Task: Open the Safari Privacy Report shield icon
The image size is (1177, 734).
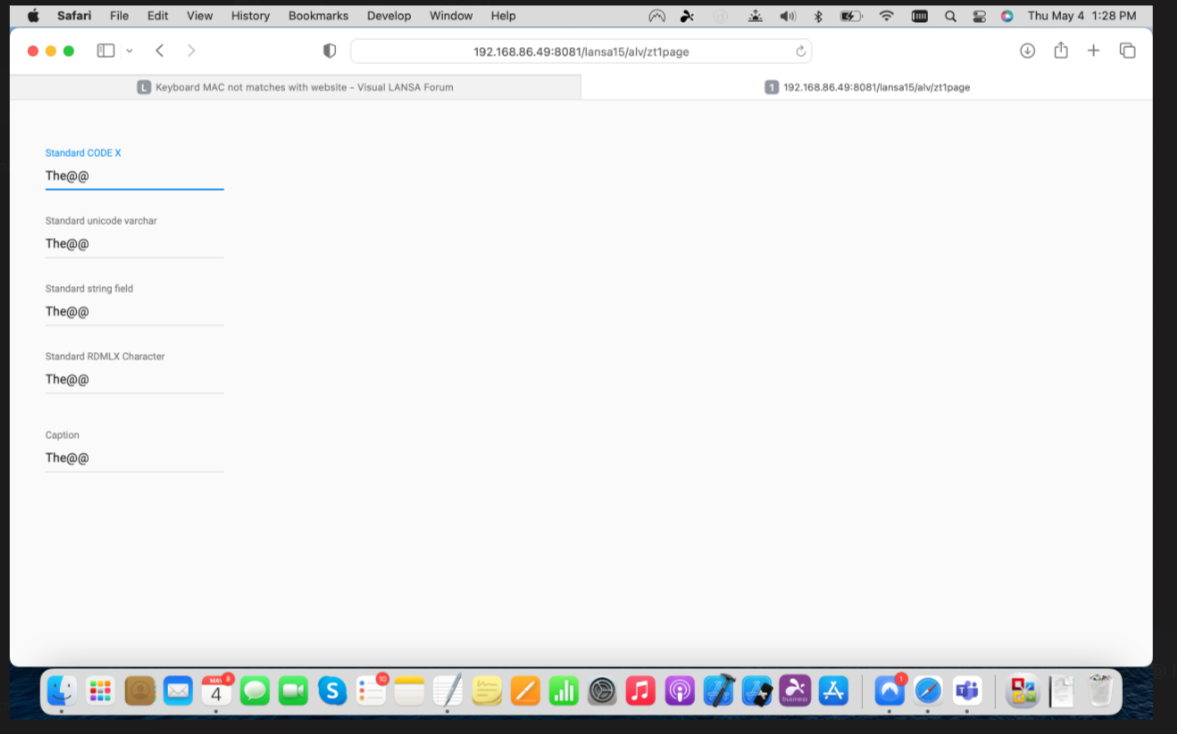Action: [x=330, y=50]
